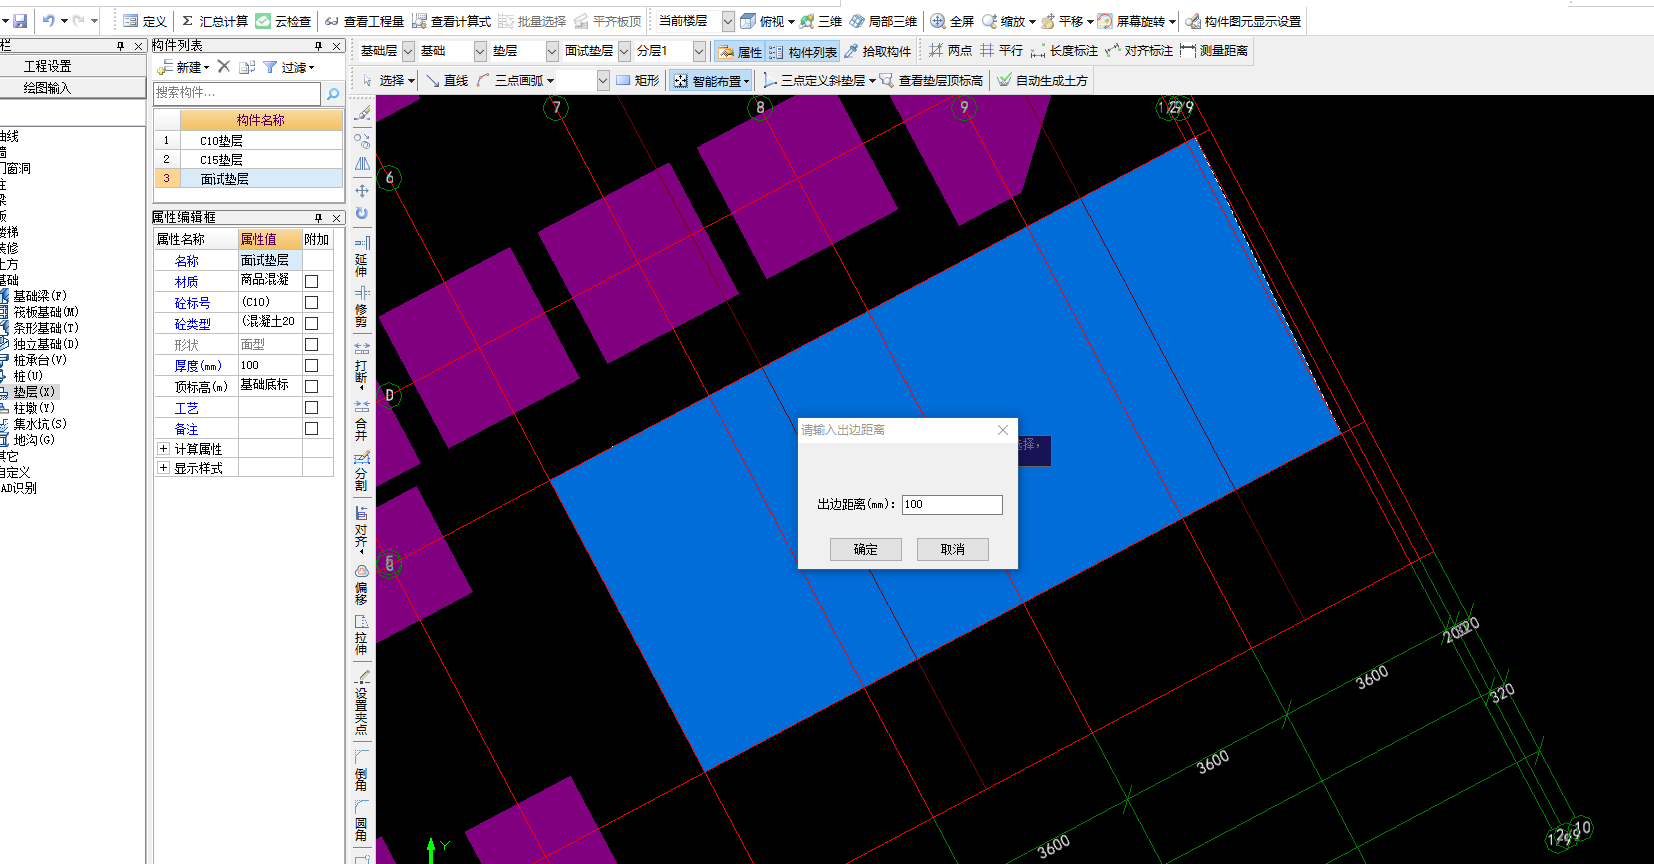
Task: Start 云检查 cloud check
Action: [x=283, y=21]
